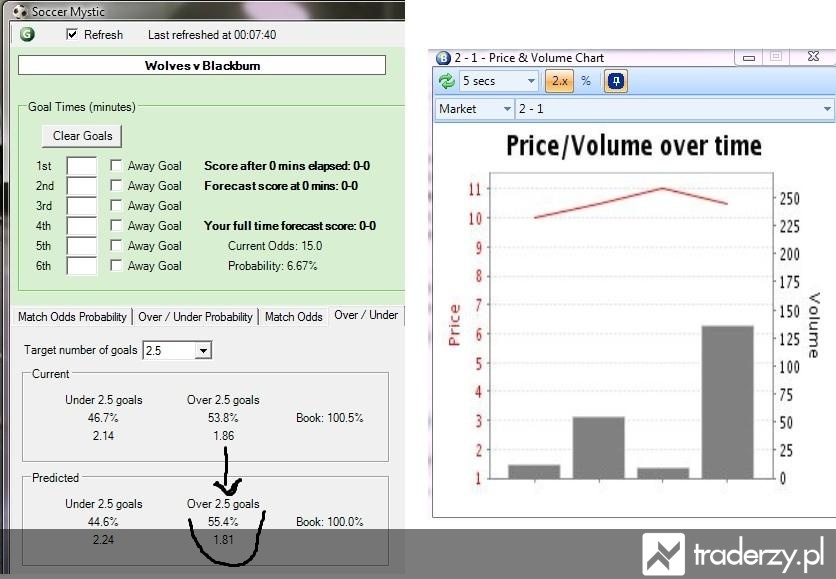Click 'Score after 0 mins elapsed: 0-0'
Image resolution: width=836 pixels, height=579 pixels.
pyautogui.click(x=287, y=166)
